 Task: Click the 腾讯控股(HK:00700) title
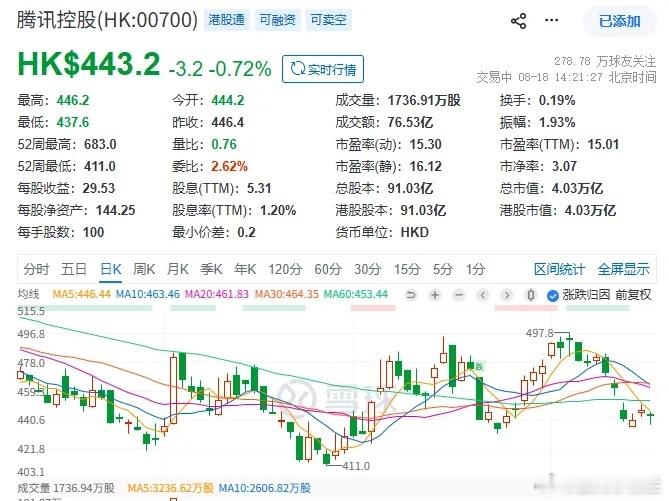(x=108, y=20)
